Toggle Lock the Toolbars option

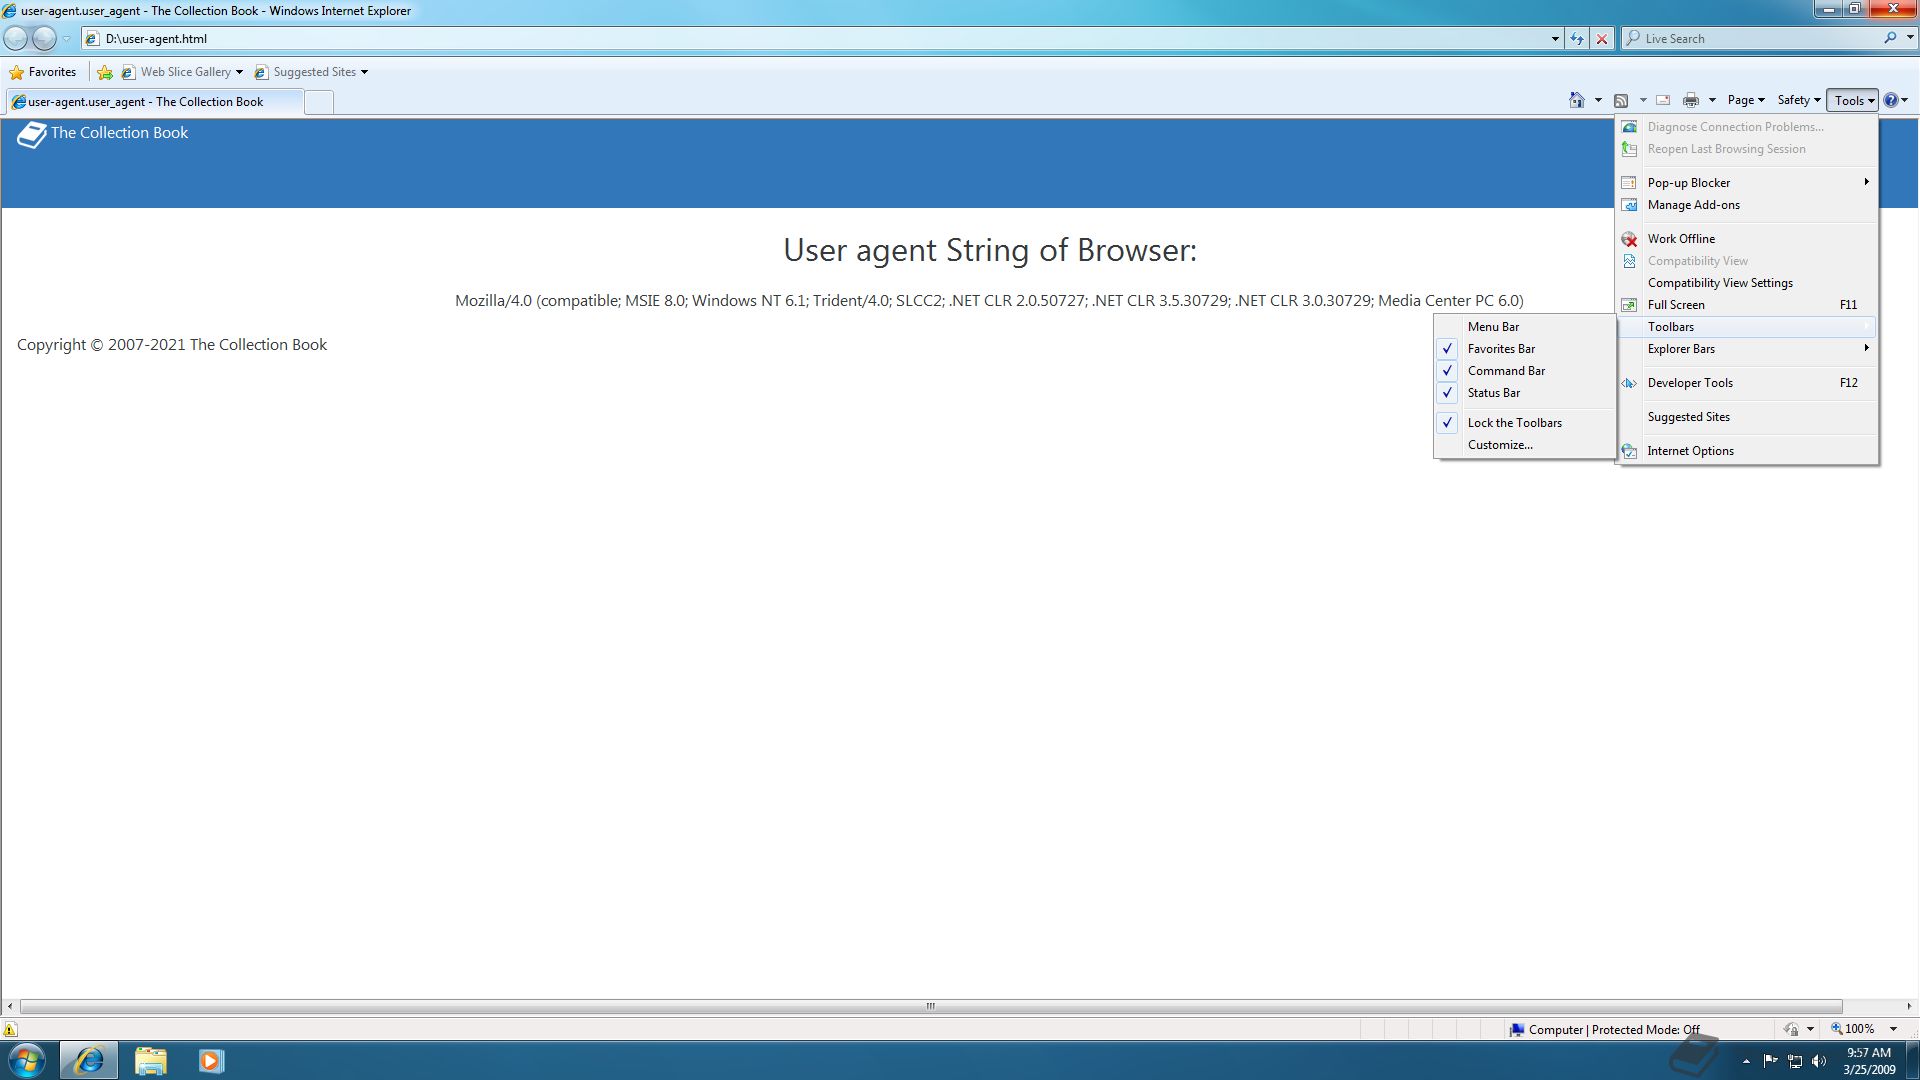[1524, 423]
